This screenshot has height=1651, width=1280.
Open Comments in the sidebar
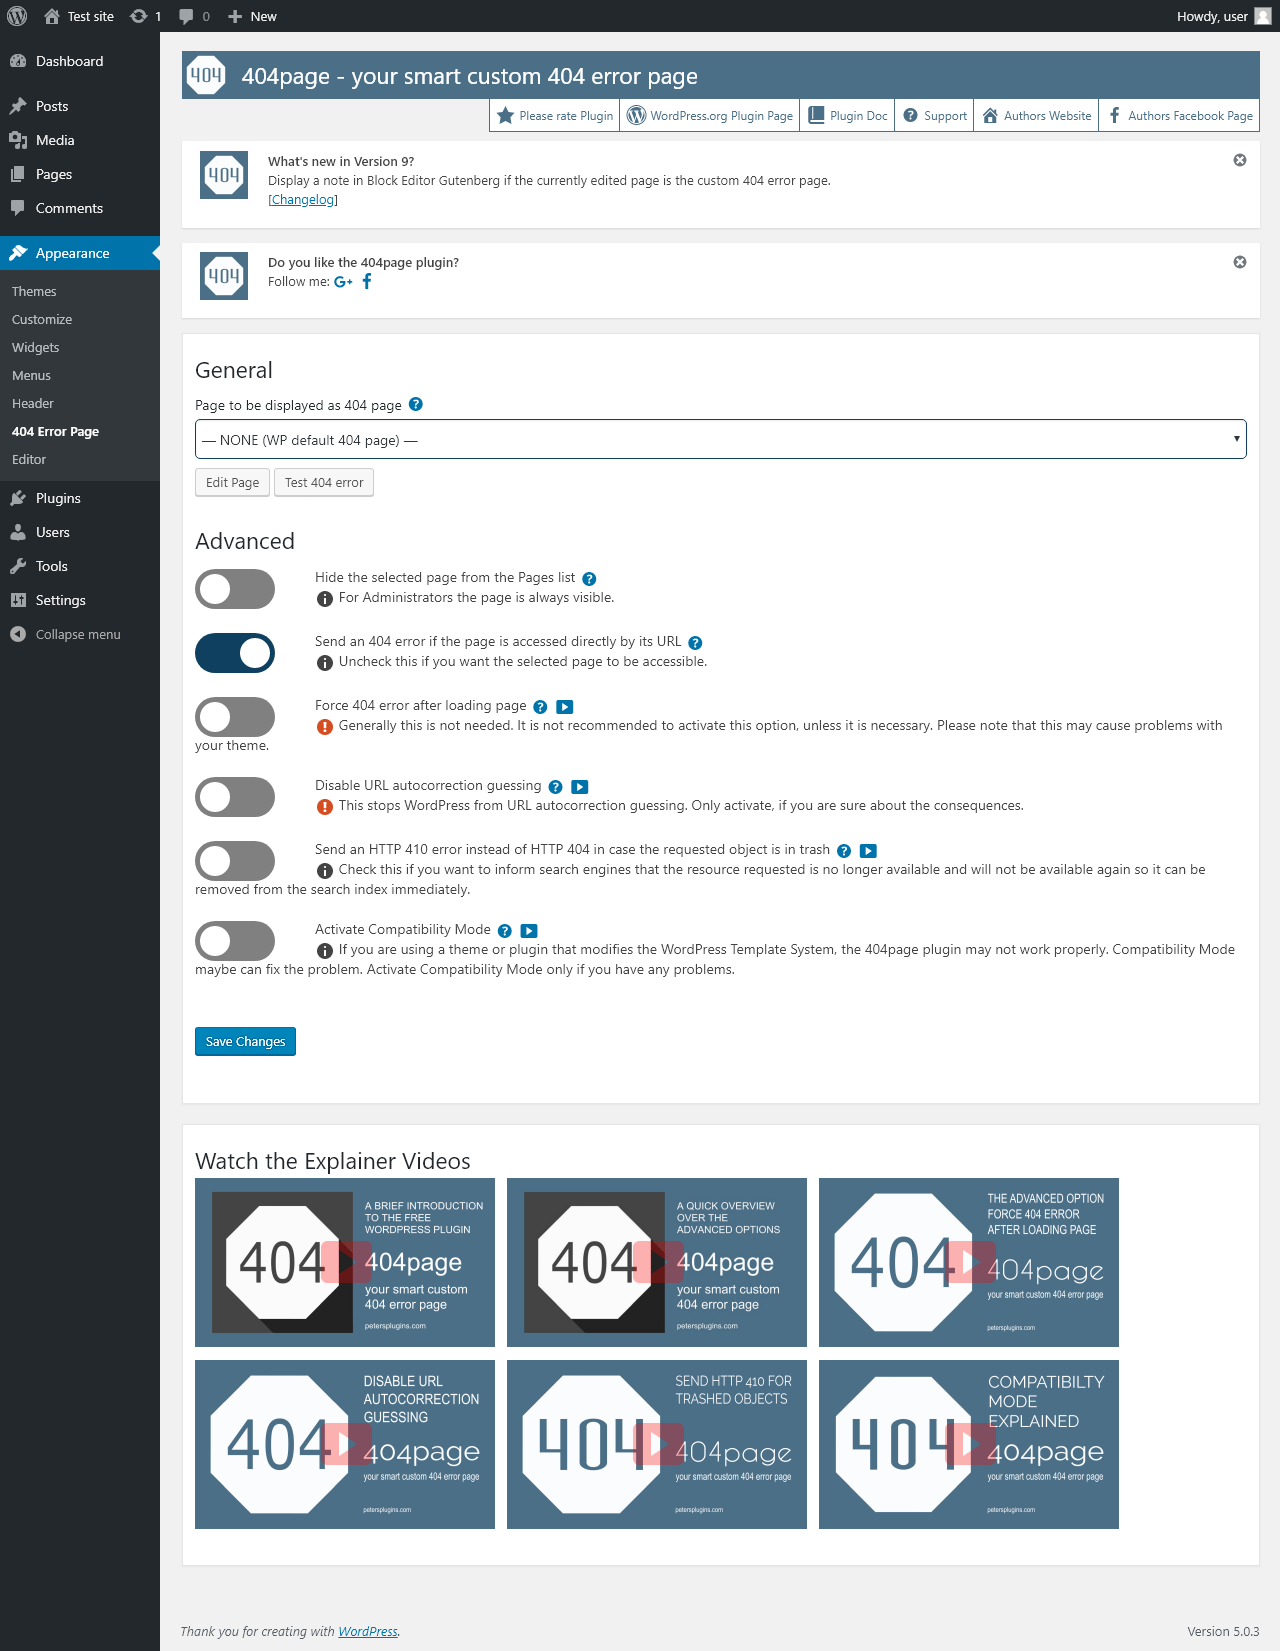coord(80,208)
